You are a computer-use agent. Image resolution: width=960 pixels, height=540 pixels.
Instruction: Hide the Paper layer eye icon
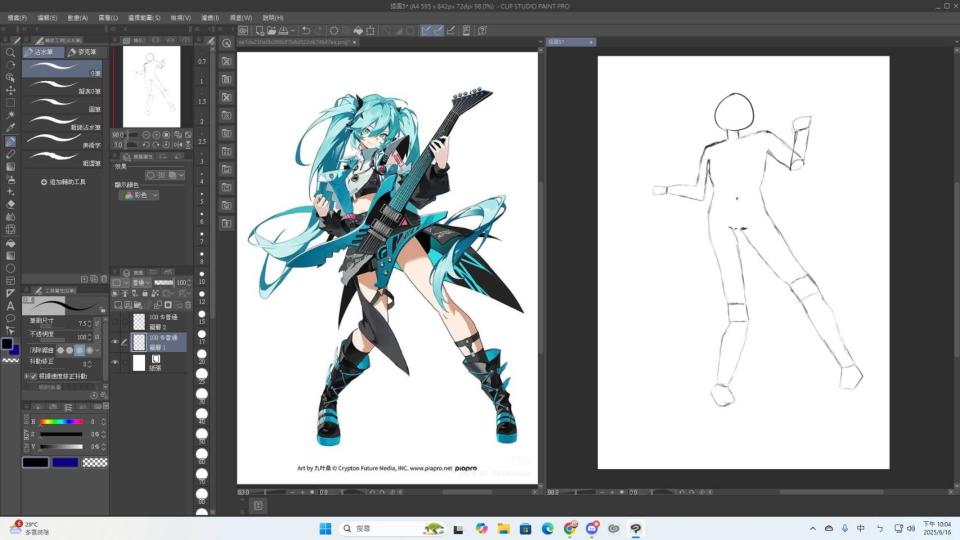[115, 362]
